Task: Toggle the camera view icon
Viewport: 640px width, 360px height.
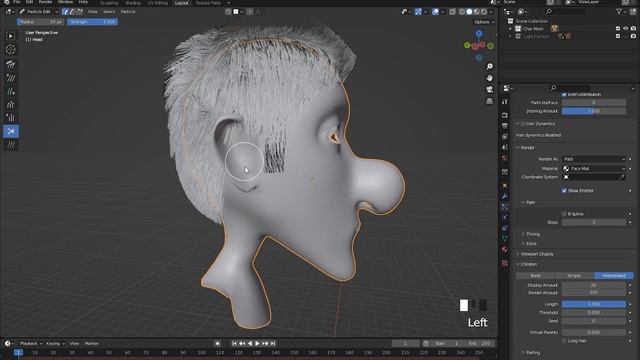Action: click(489, 89)
